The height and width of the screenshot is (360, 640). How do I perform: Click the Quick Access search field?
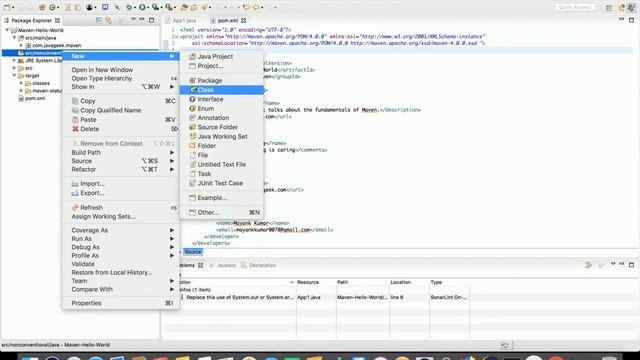575,7
